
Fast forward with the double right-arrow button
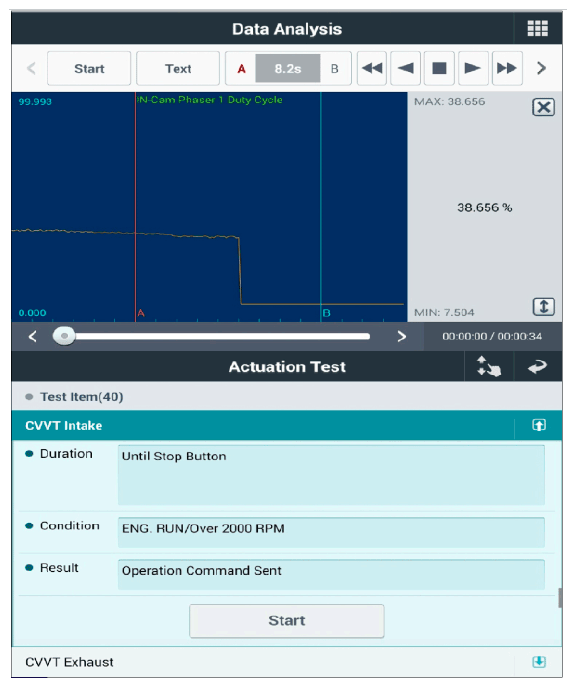pyautogui.click(x=507, y=68)
